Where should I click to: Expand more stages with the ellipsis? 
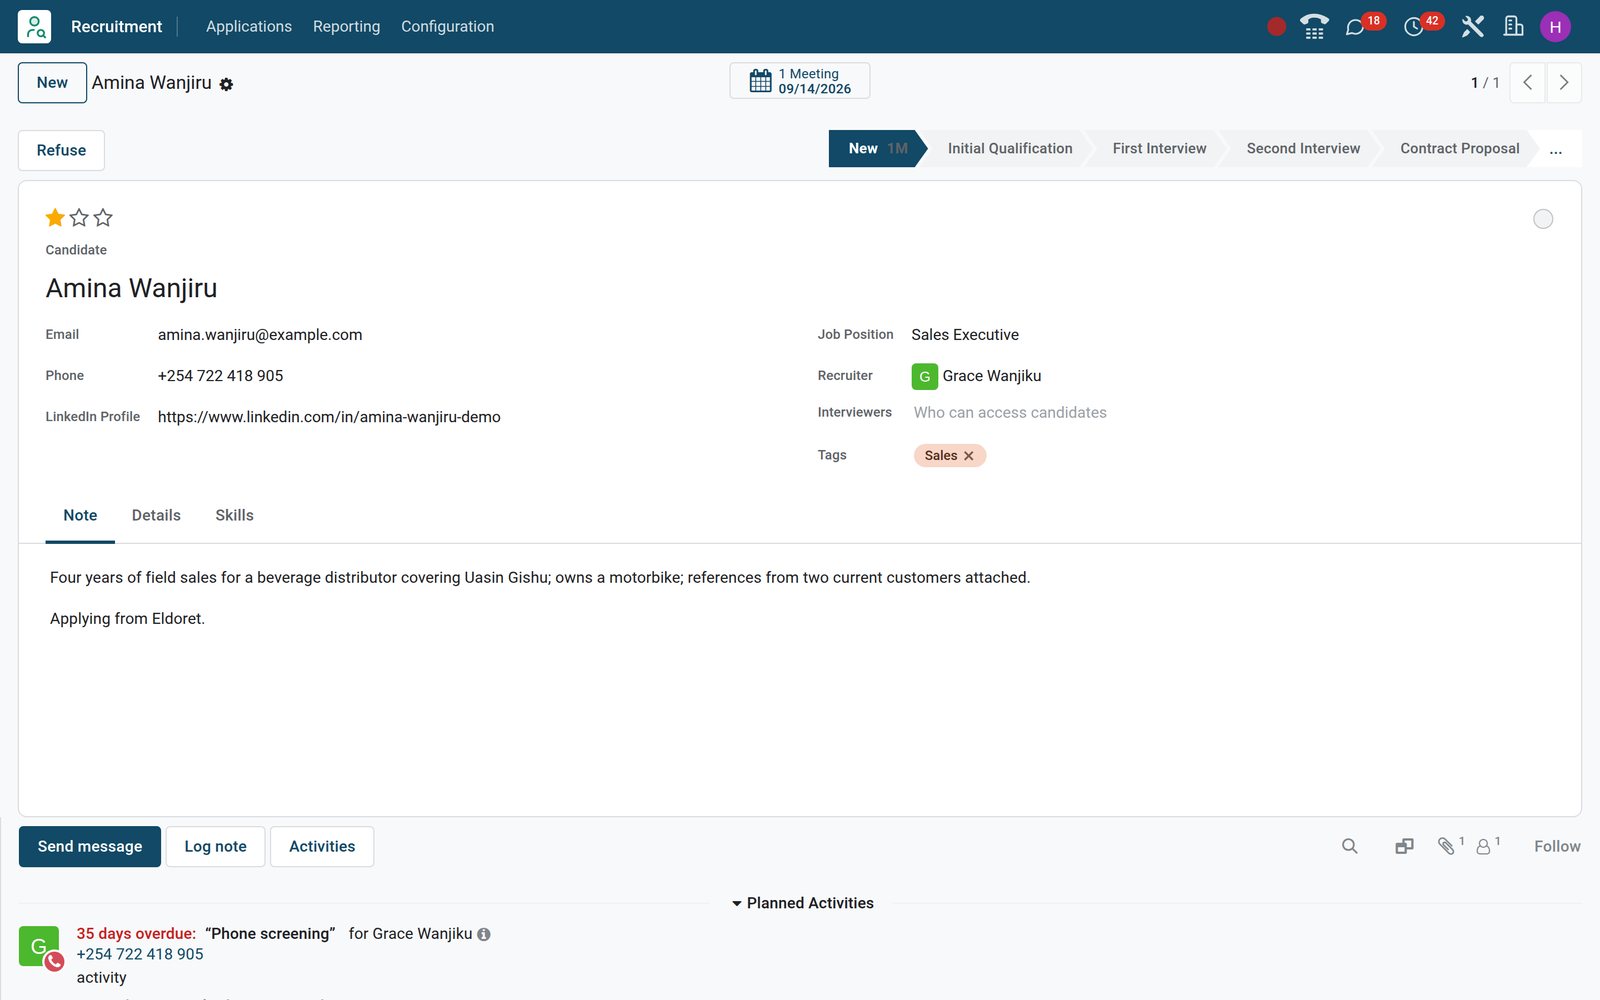1556,149
